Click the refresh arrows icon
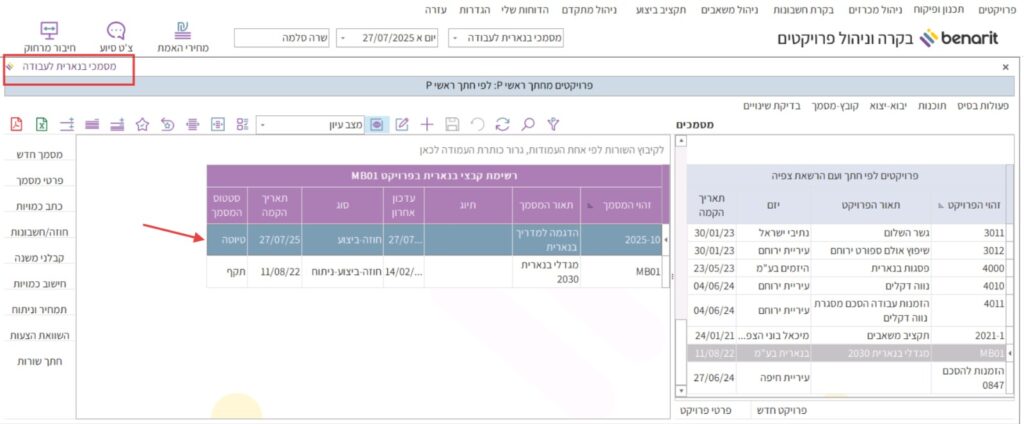1024x424 pixels. coord(502,124)
